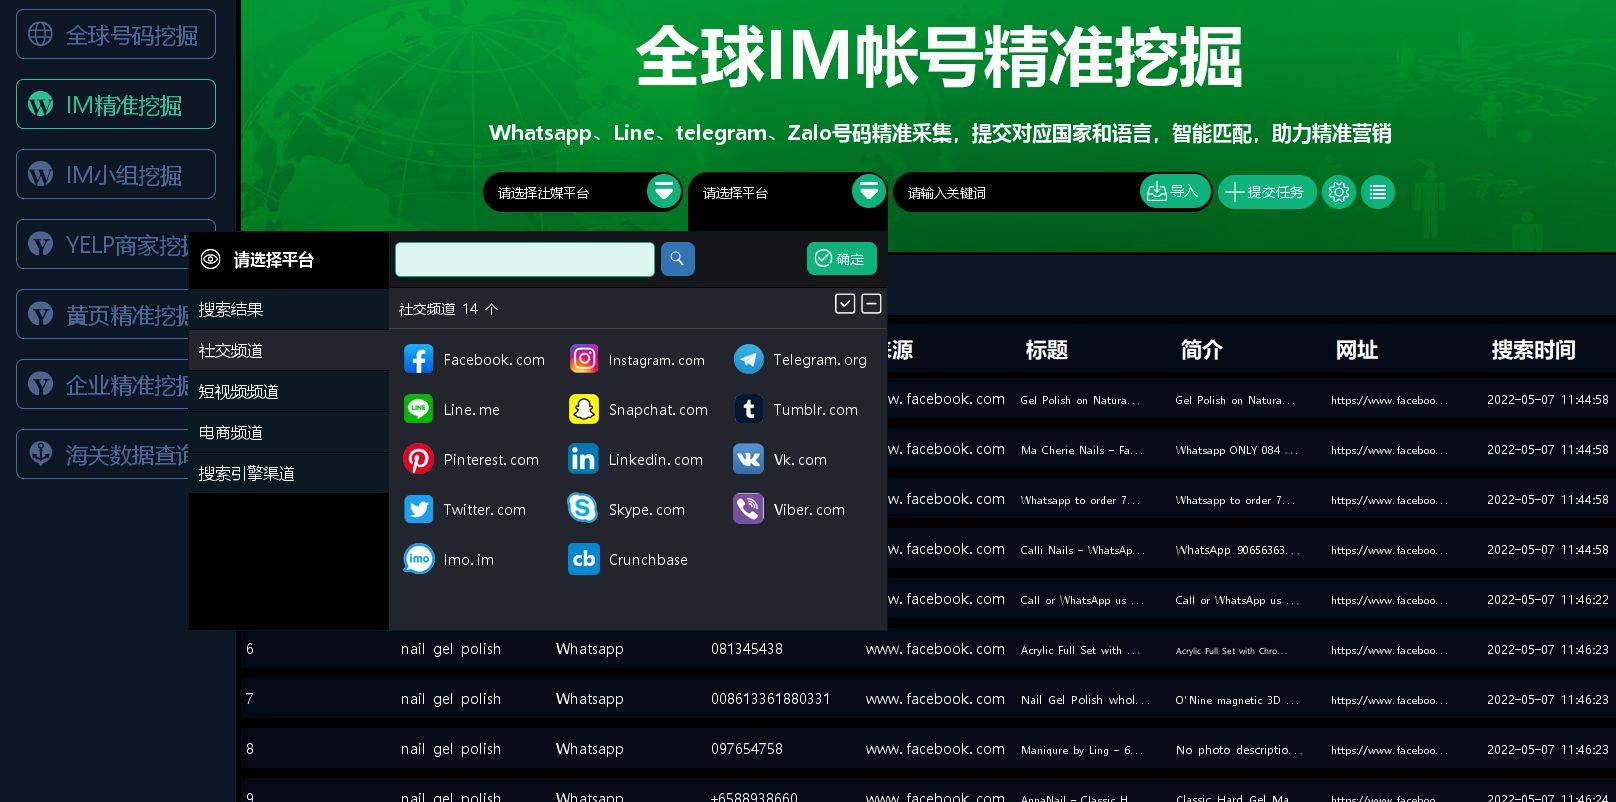Click the anchor icon of 海关数据查询
Screen dimensions: 1616x802
pyautogui.click(x=41, y=453)
